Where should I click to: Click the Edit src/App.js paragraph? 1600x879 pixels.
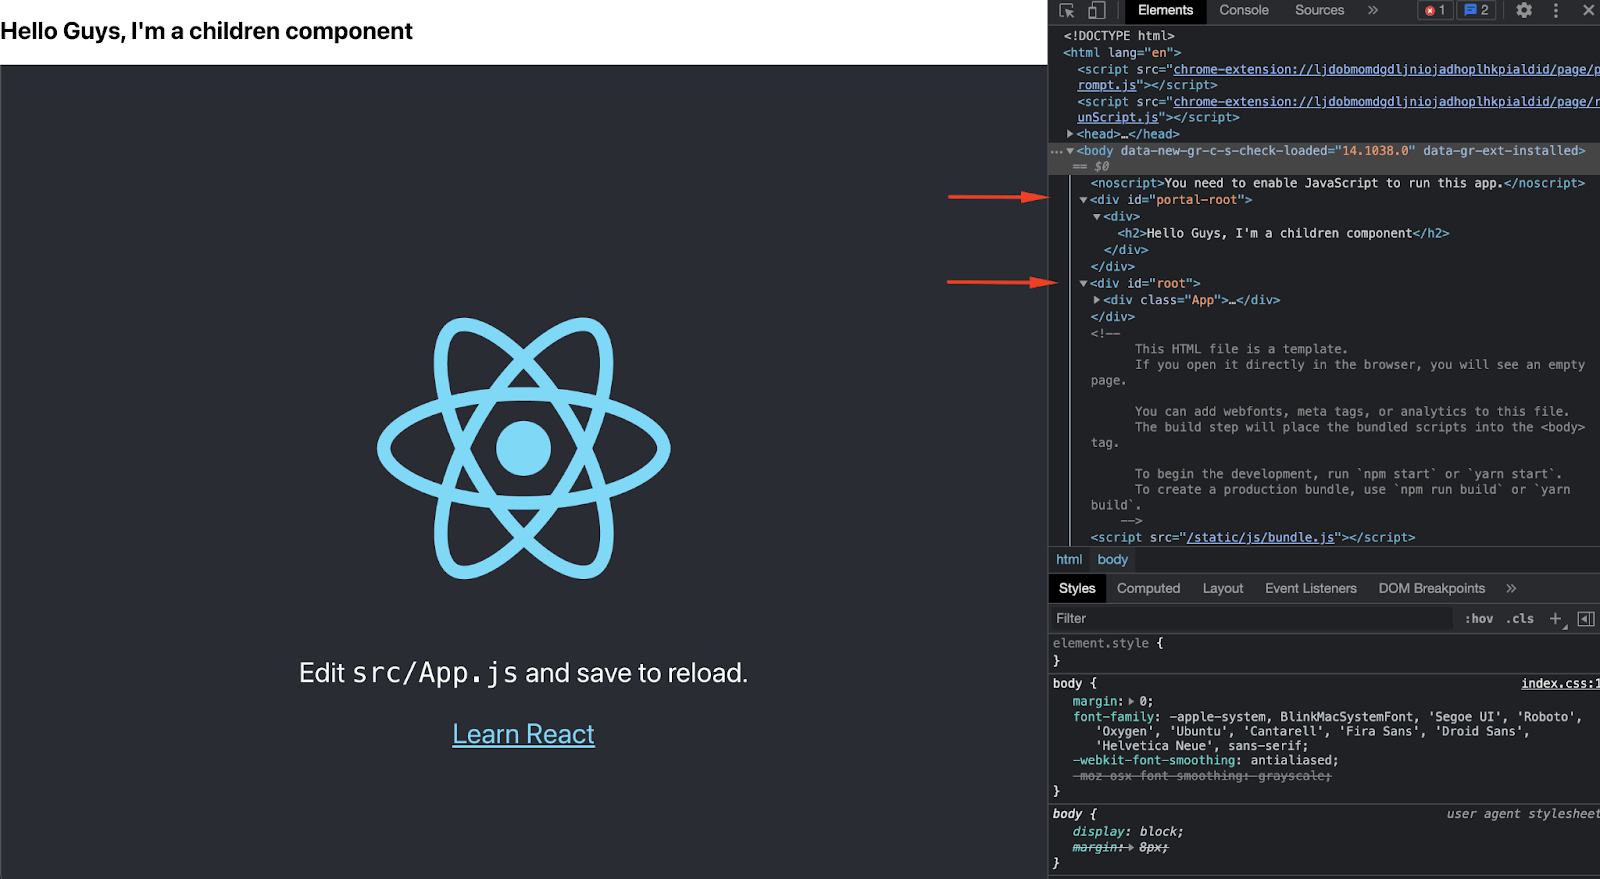coord(523,673)
